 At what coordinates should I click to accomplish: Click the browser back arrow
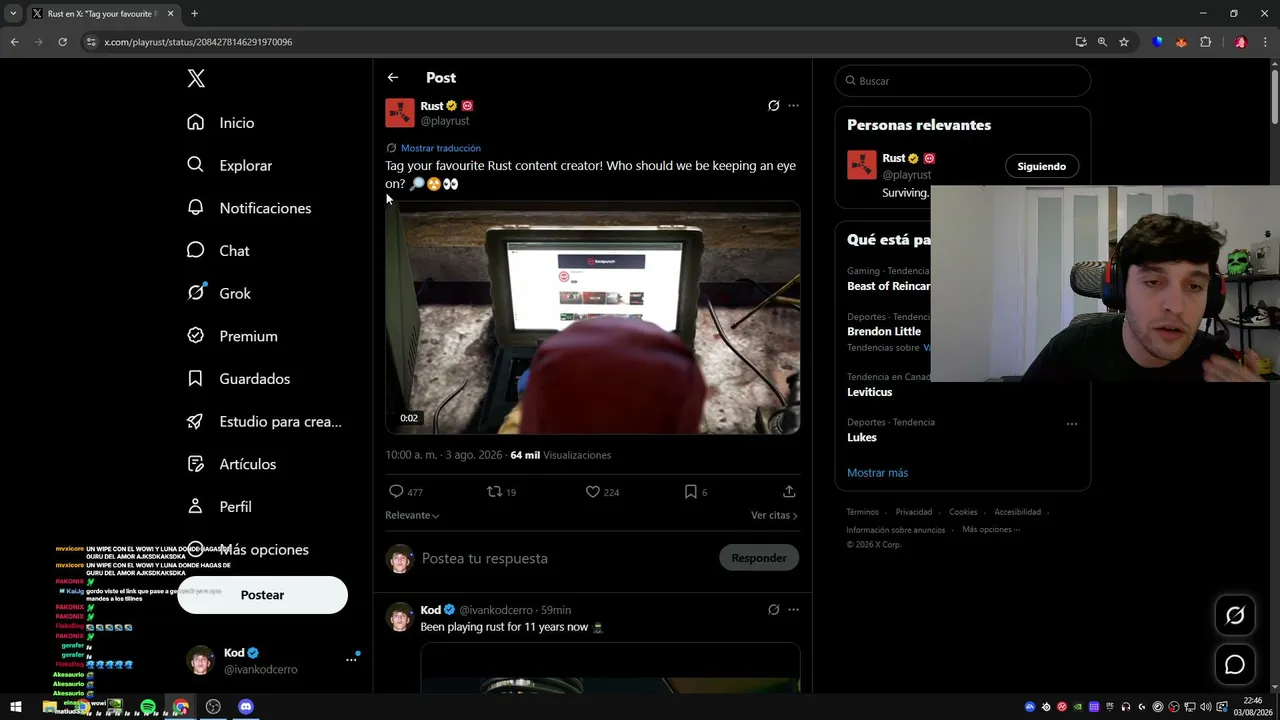[14, 42]
